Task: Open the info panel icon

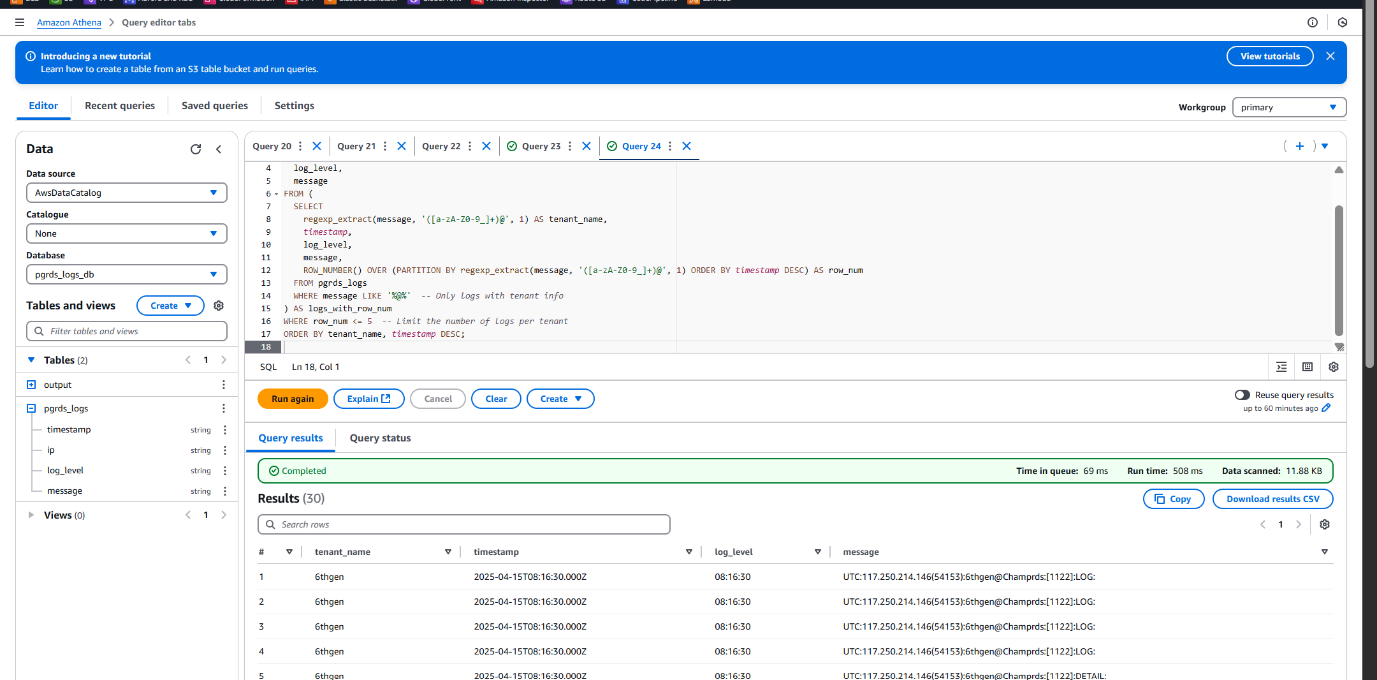Action: (x=1313, y=22)
